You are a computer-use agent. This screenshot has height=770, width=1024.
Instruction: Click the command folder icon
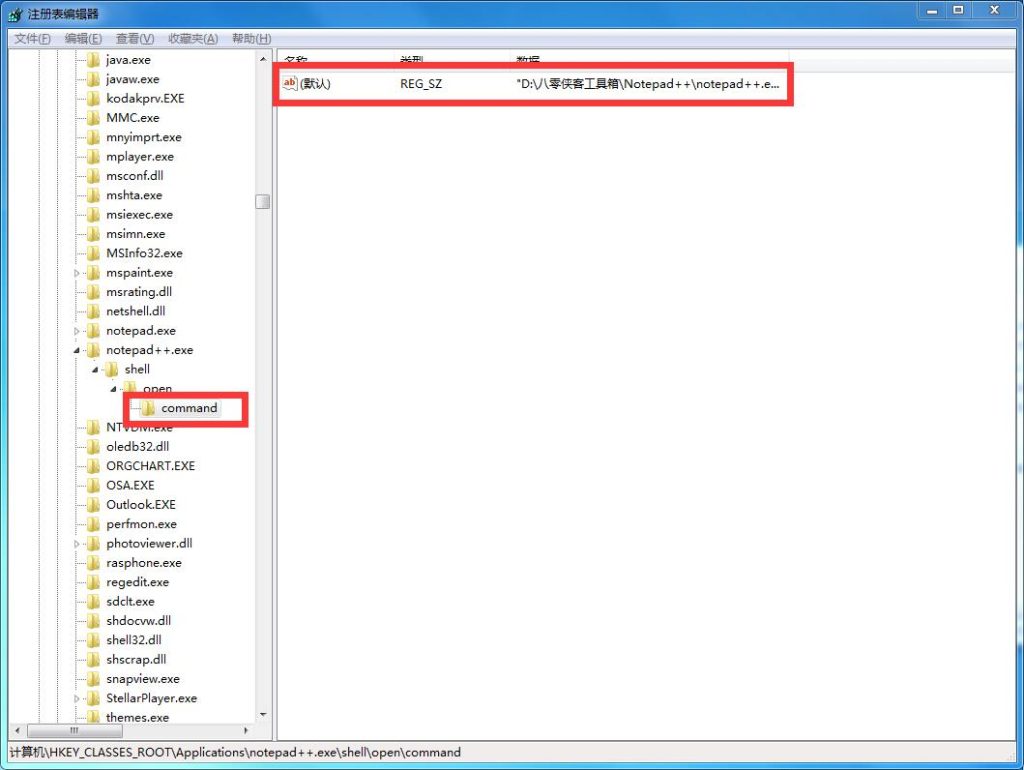[x=148, y=408]
